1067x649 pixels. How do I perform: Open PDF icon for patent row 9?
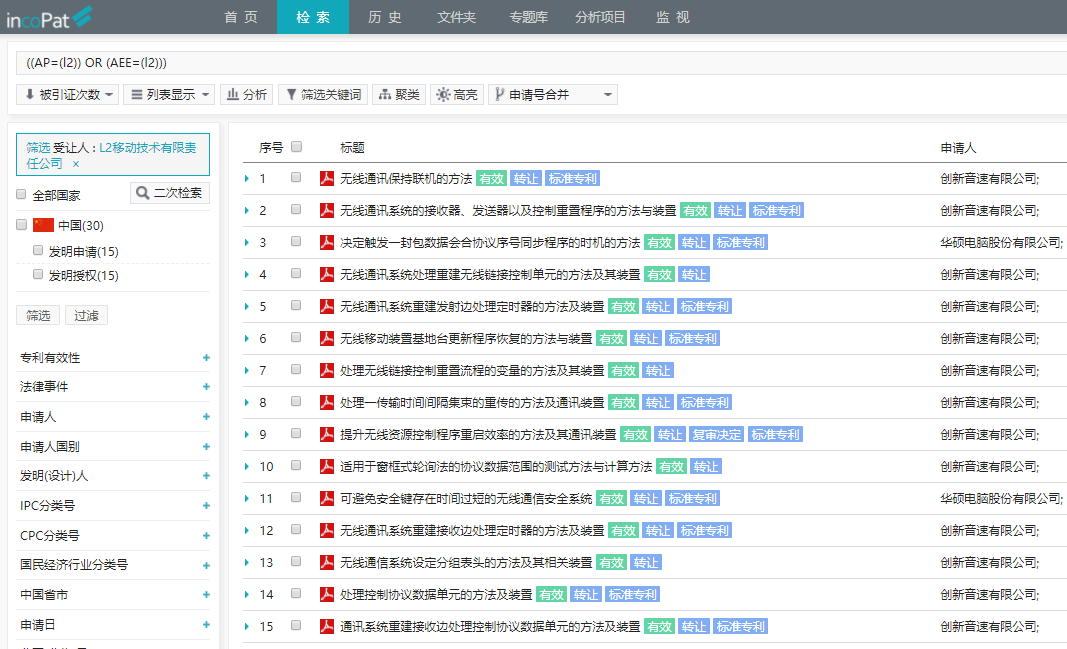[326, 434]
